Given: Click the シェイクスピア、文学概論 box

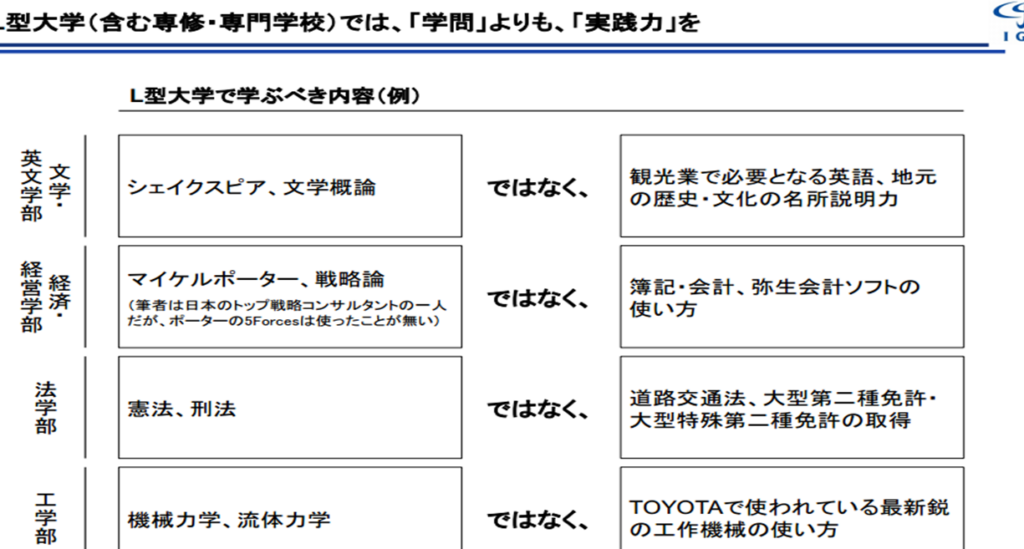Looking at the screenshot, I should (289, 186).
